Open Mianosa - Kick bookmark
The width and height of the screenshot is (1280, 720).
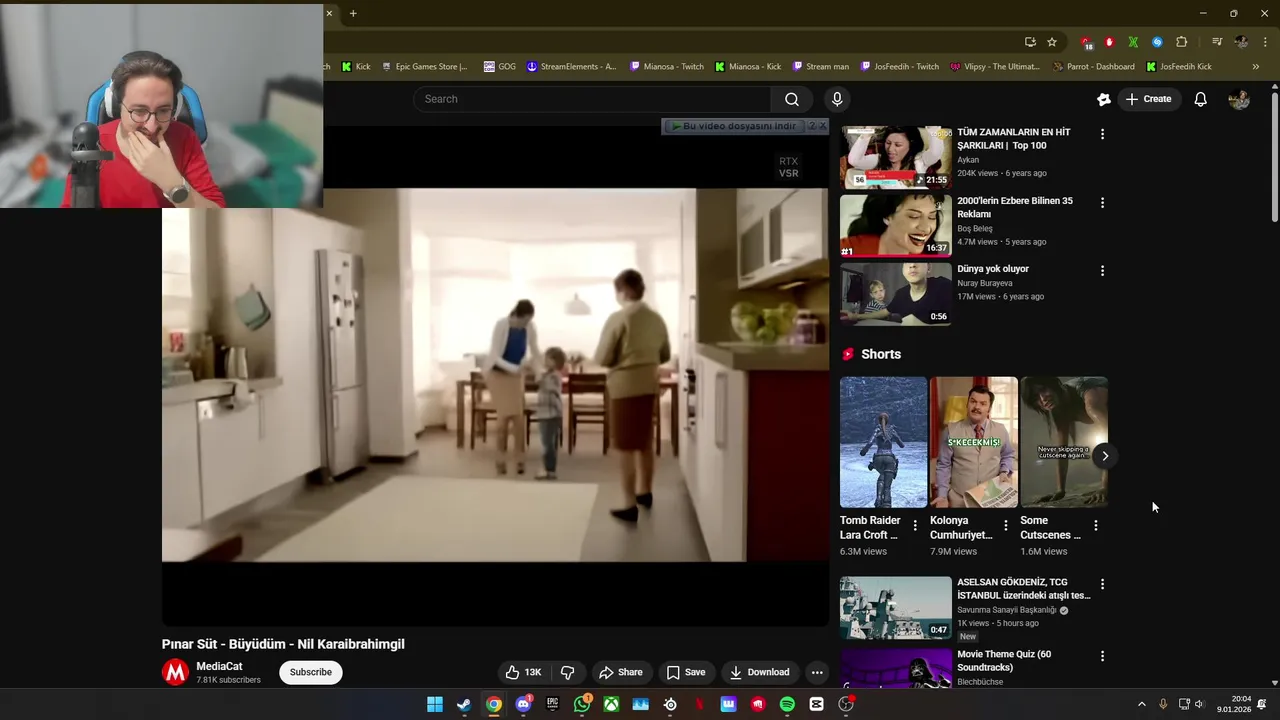[x=748, y=67]
